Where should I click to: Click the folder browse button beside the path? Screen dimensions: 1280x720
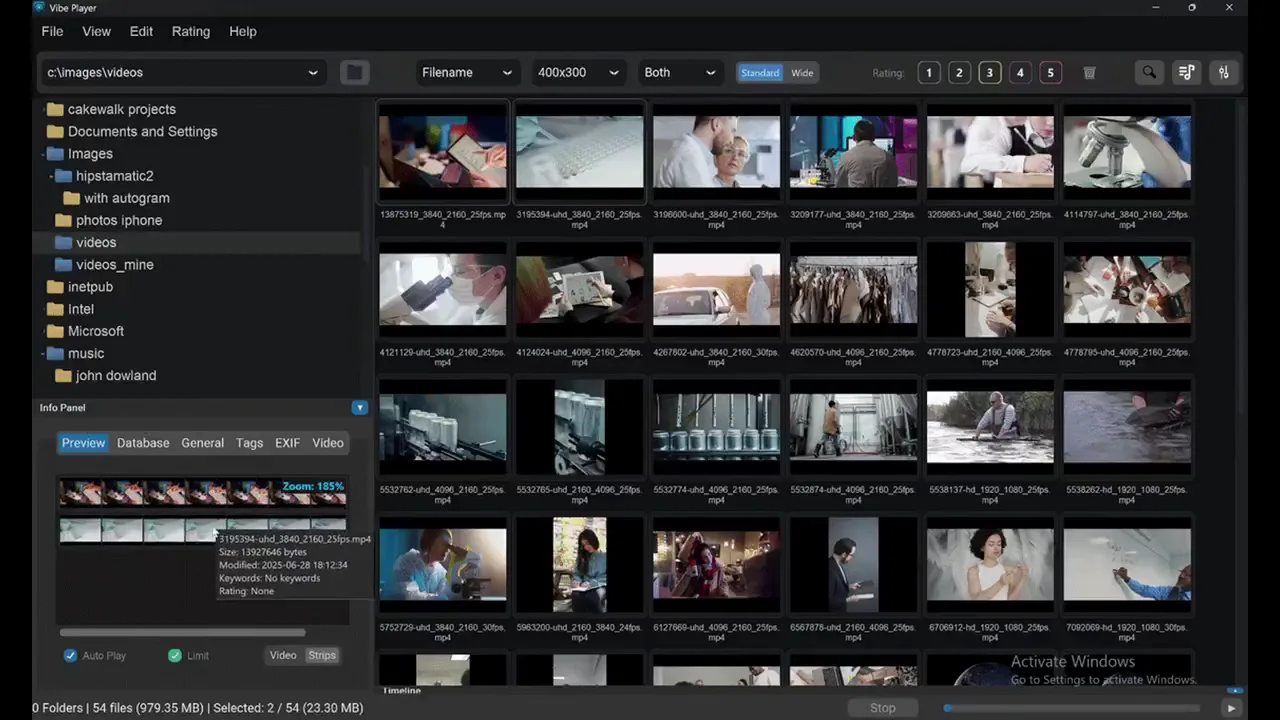354,72
